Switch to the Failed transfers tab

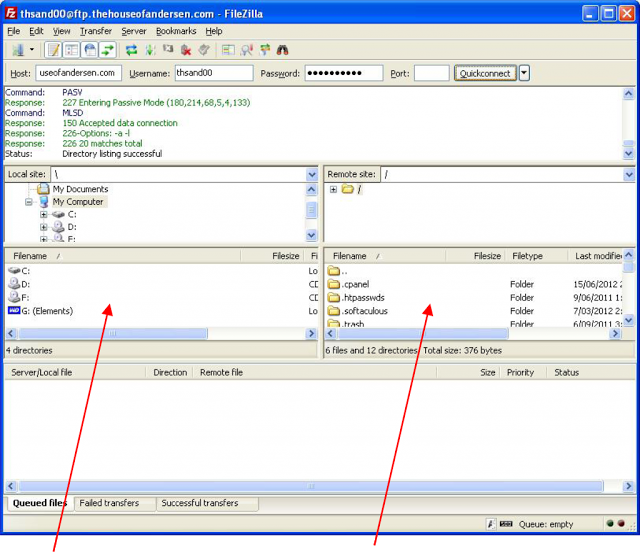click(x=115, y=503)
